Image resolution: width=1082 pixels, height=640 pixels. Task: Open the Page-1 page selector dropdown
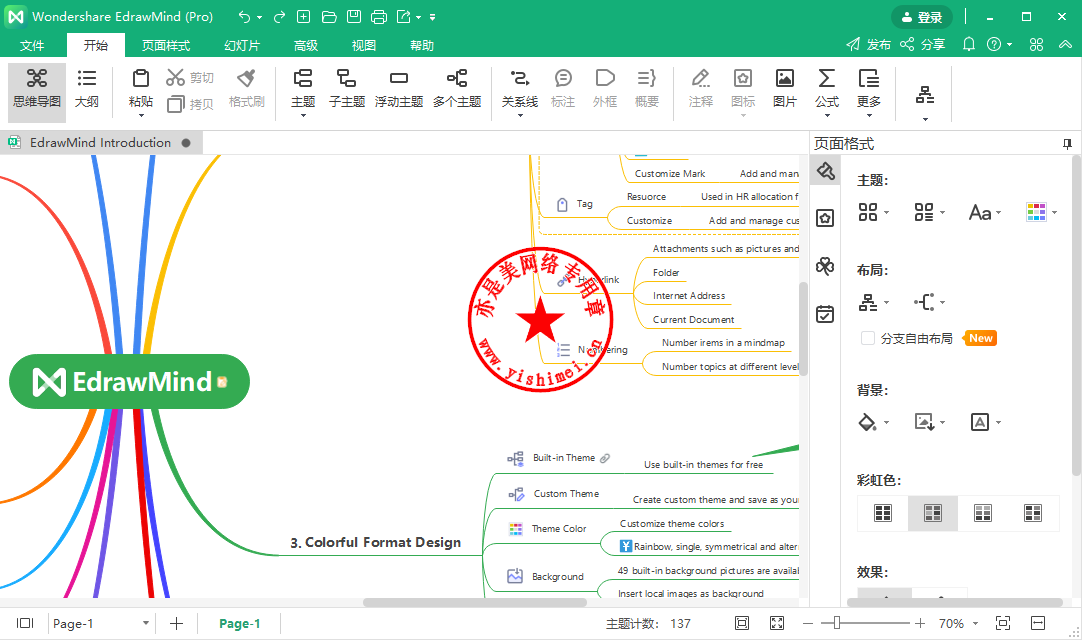146,623
